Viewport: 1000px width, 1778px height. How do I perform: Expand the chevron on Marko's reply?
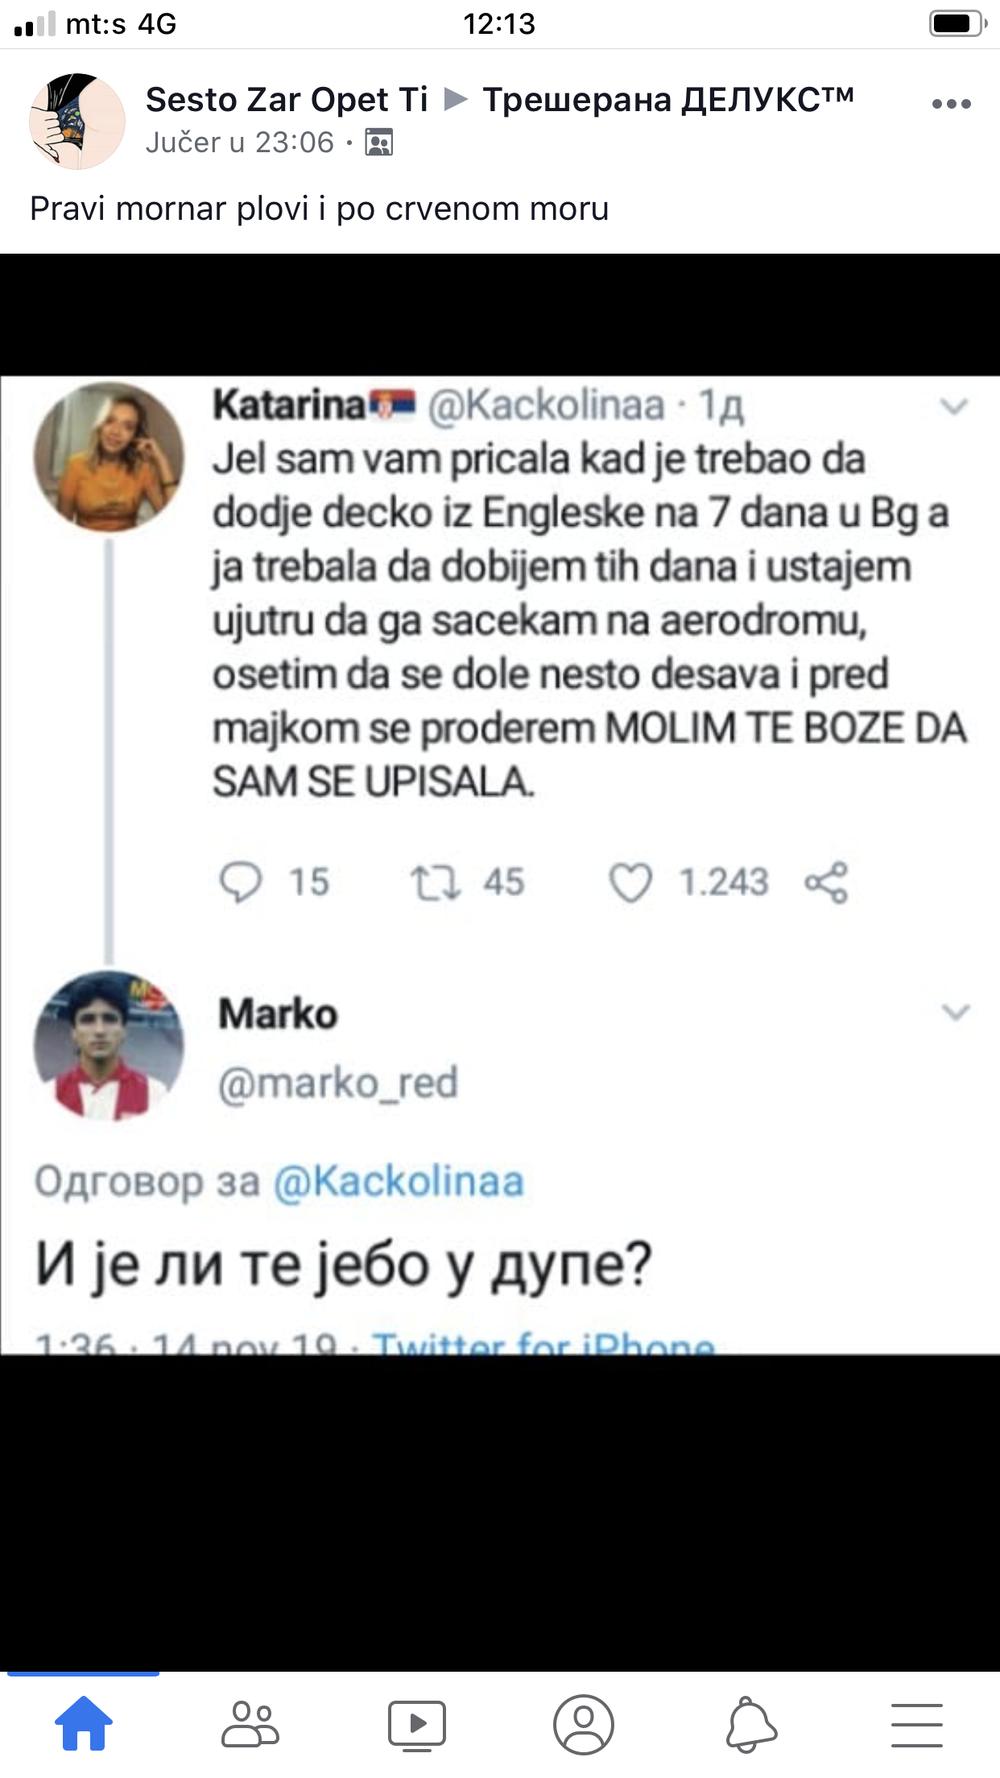[956, 1012]
